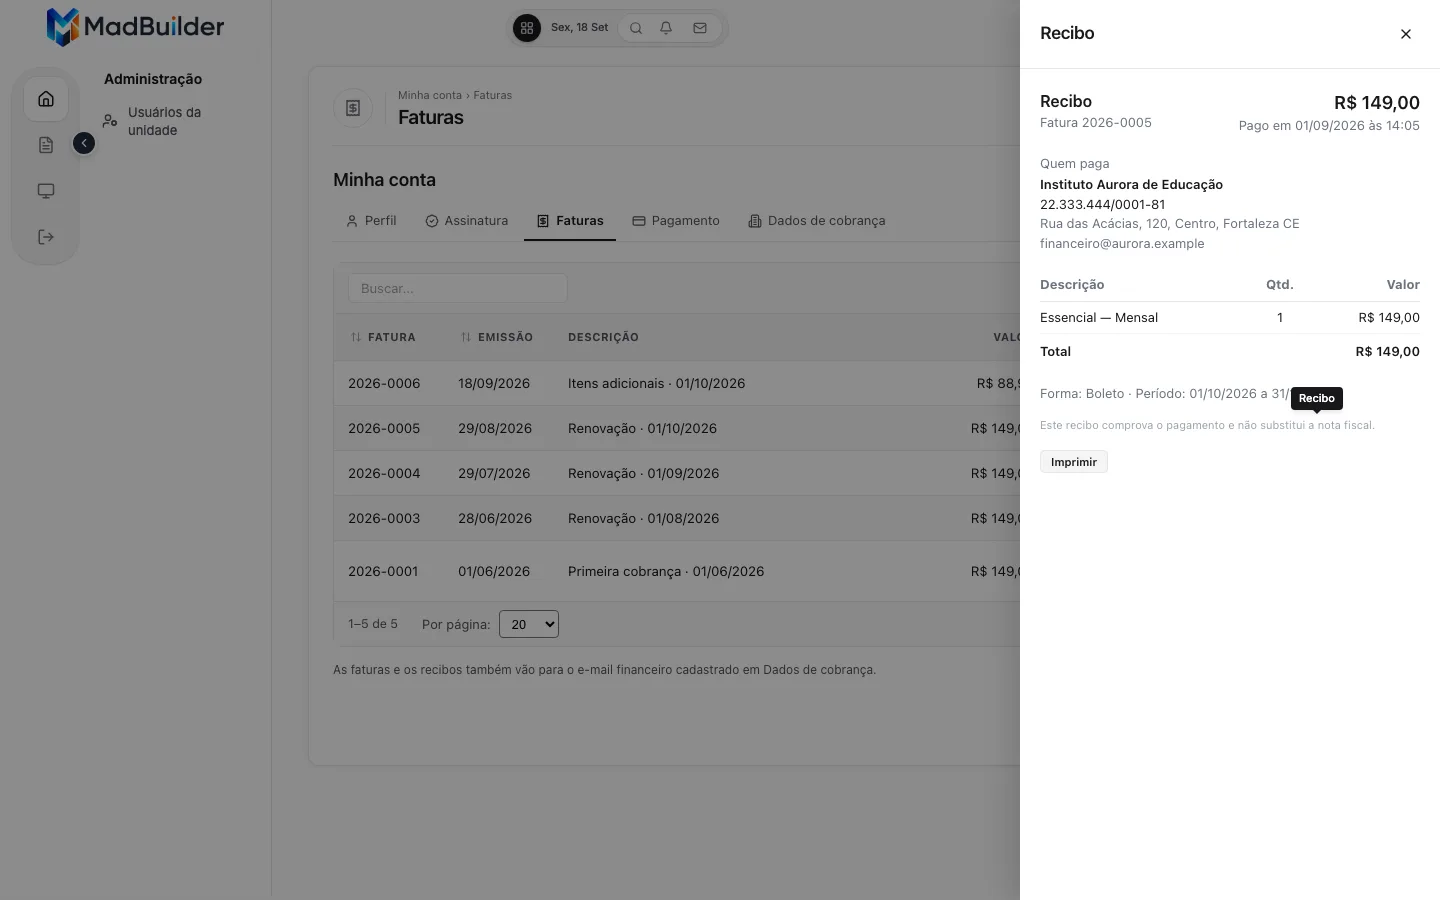Switch to the Assinatura tab

point(467,221)
